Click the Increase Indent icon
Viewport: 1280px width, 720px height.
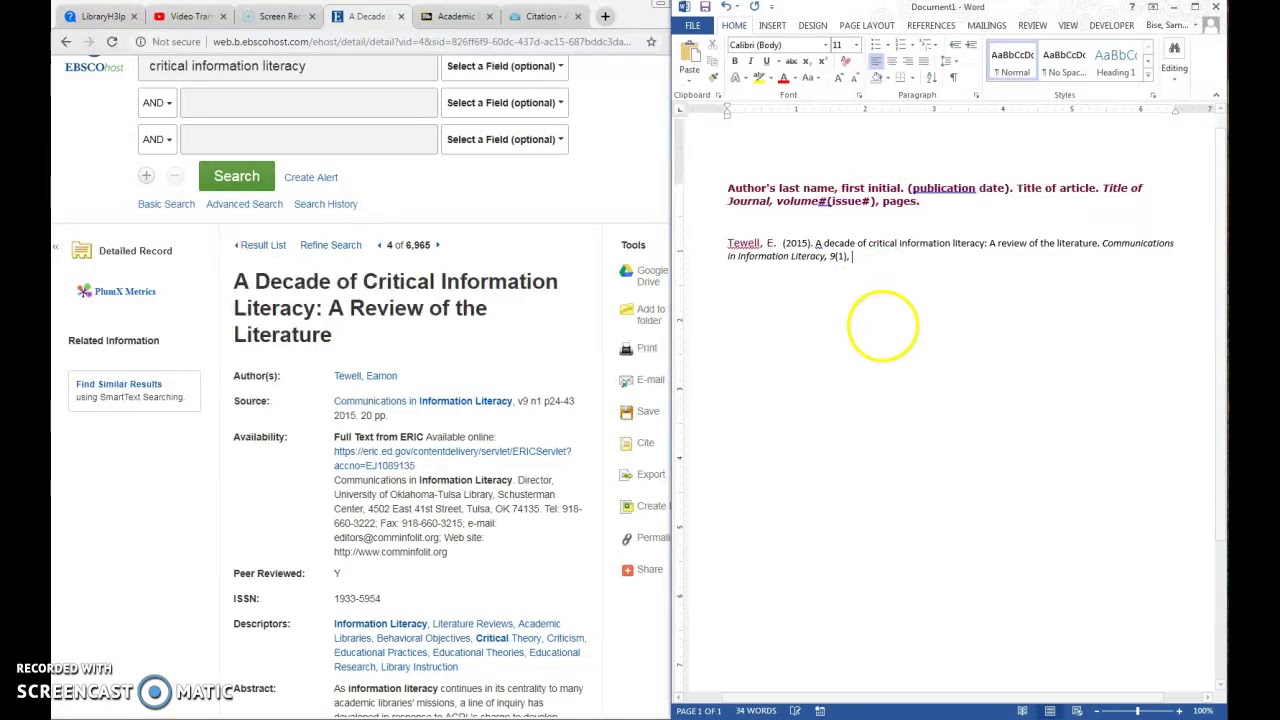coord(971,45)
